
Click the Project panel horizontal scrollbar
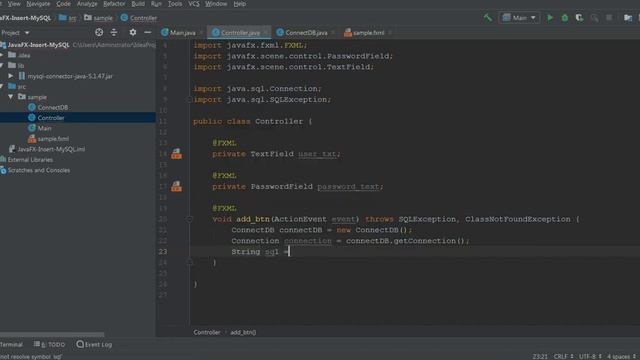(52, 334)
